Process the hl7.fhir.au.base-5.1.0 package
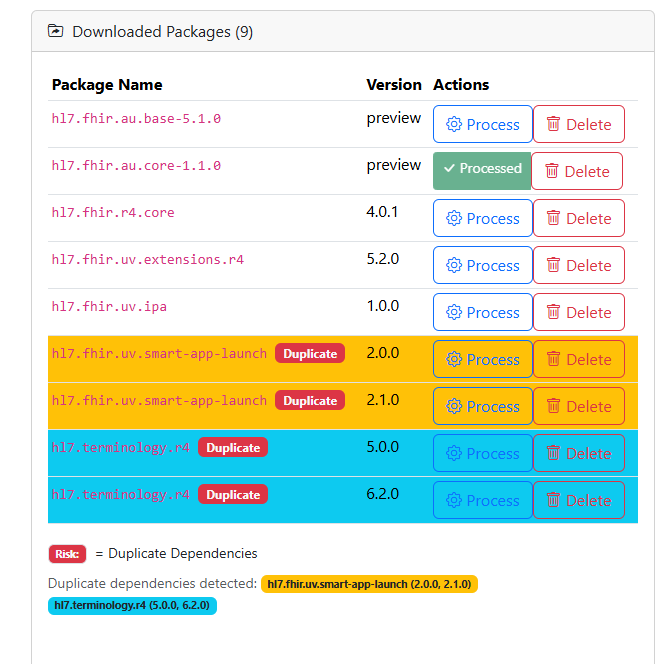 click(482, 124)
